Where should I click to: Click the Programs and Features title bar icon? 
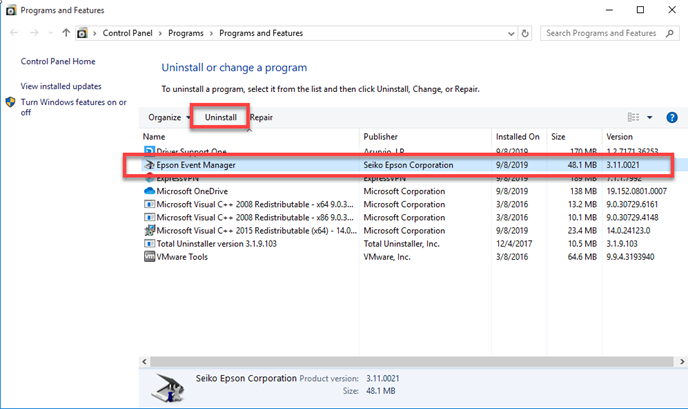11,10
